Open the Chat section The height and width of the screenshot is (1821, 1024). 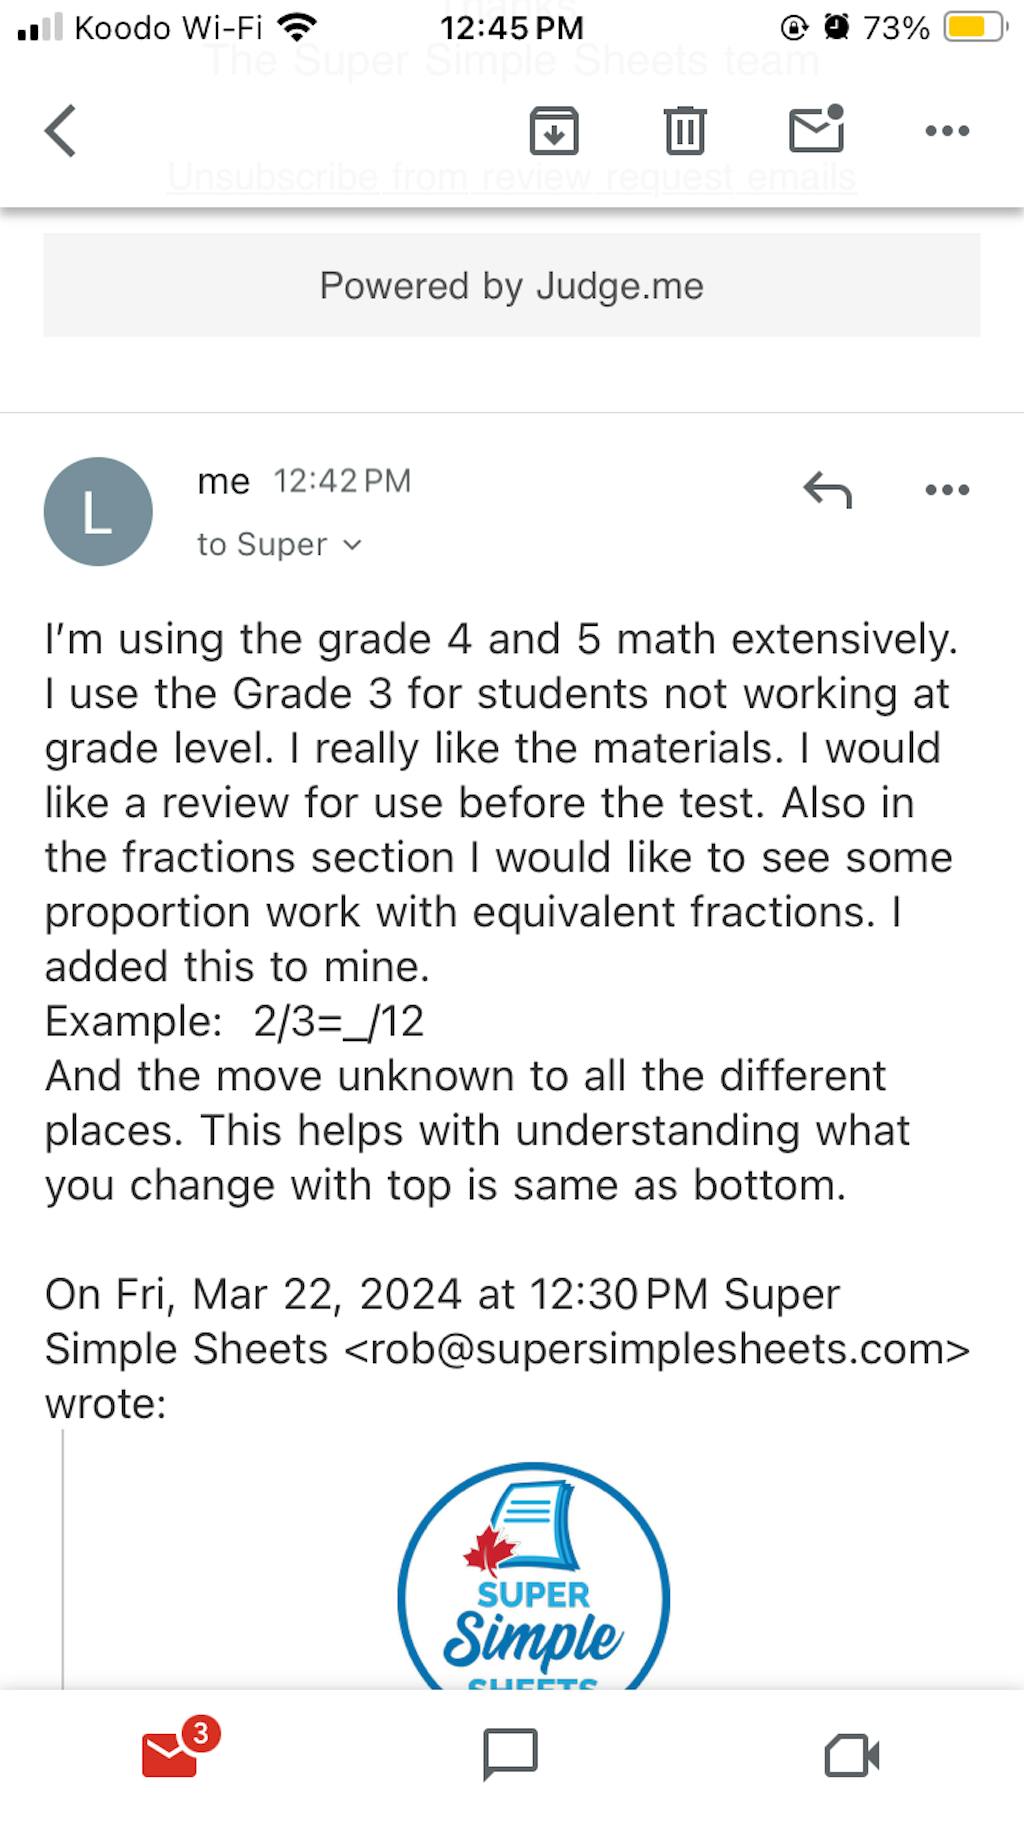point(512,1755)
